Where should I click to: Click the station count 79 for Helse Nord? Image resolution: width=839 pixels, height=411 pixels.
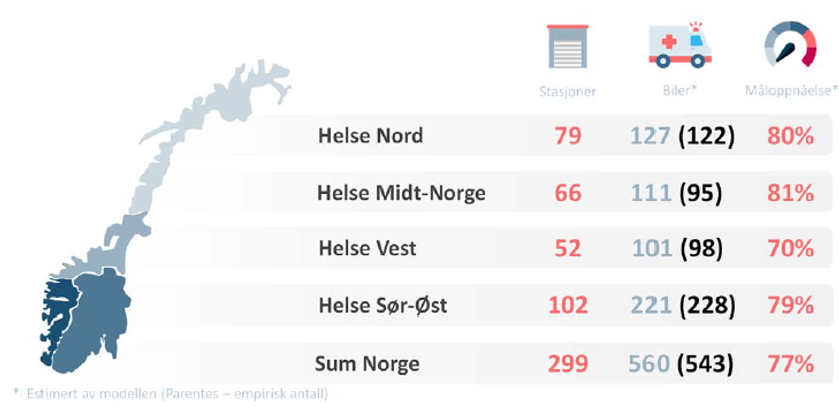click(x=567, y=136)
